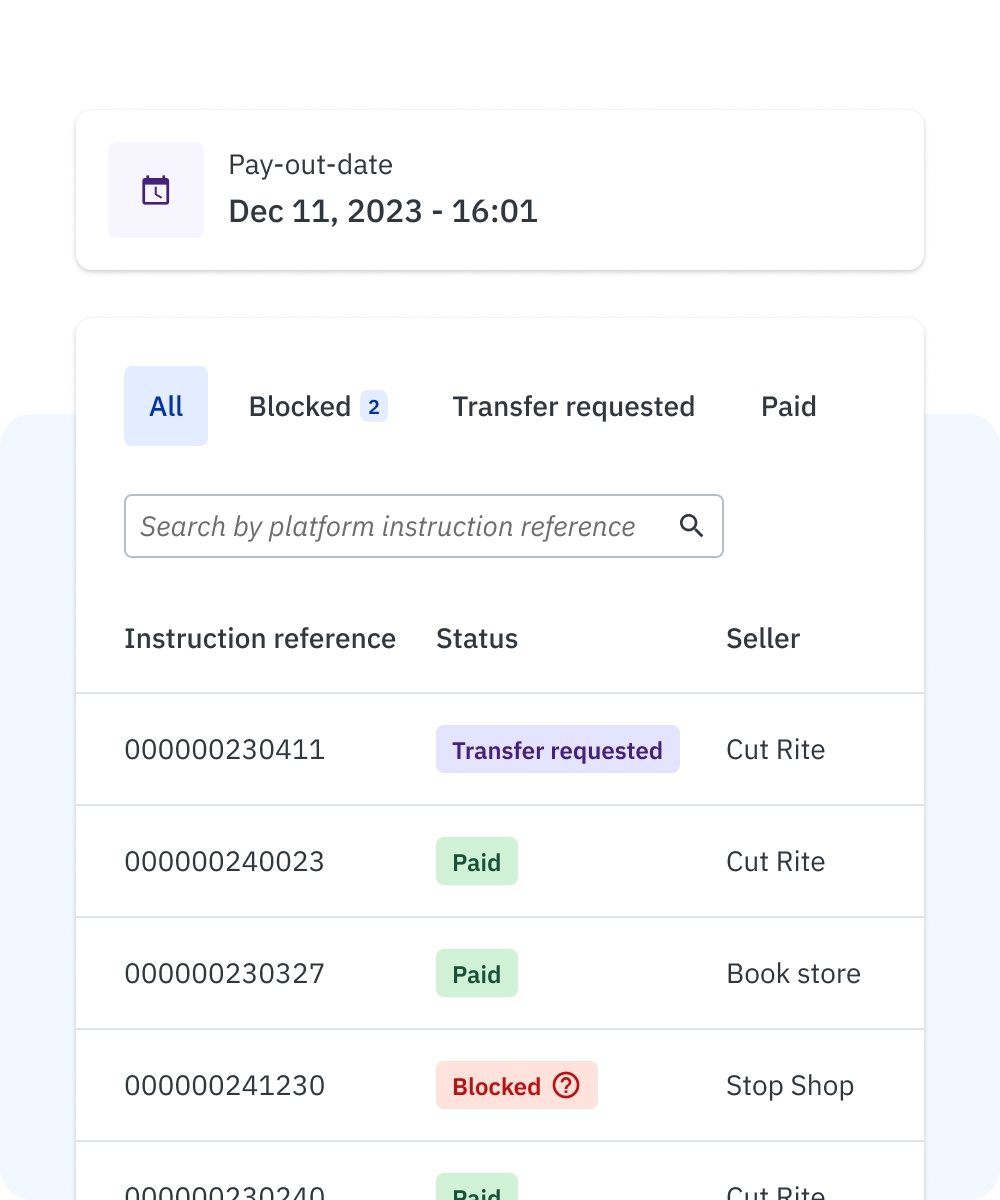Image resolution: width=1000 pixels, height=1200 pixels.
Task: Open instruction reference 000000240023
Action: tap(225, 862)
